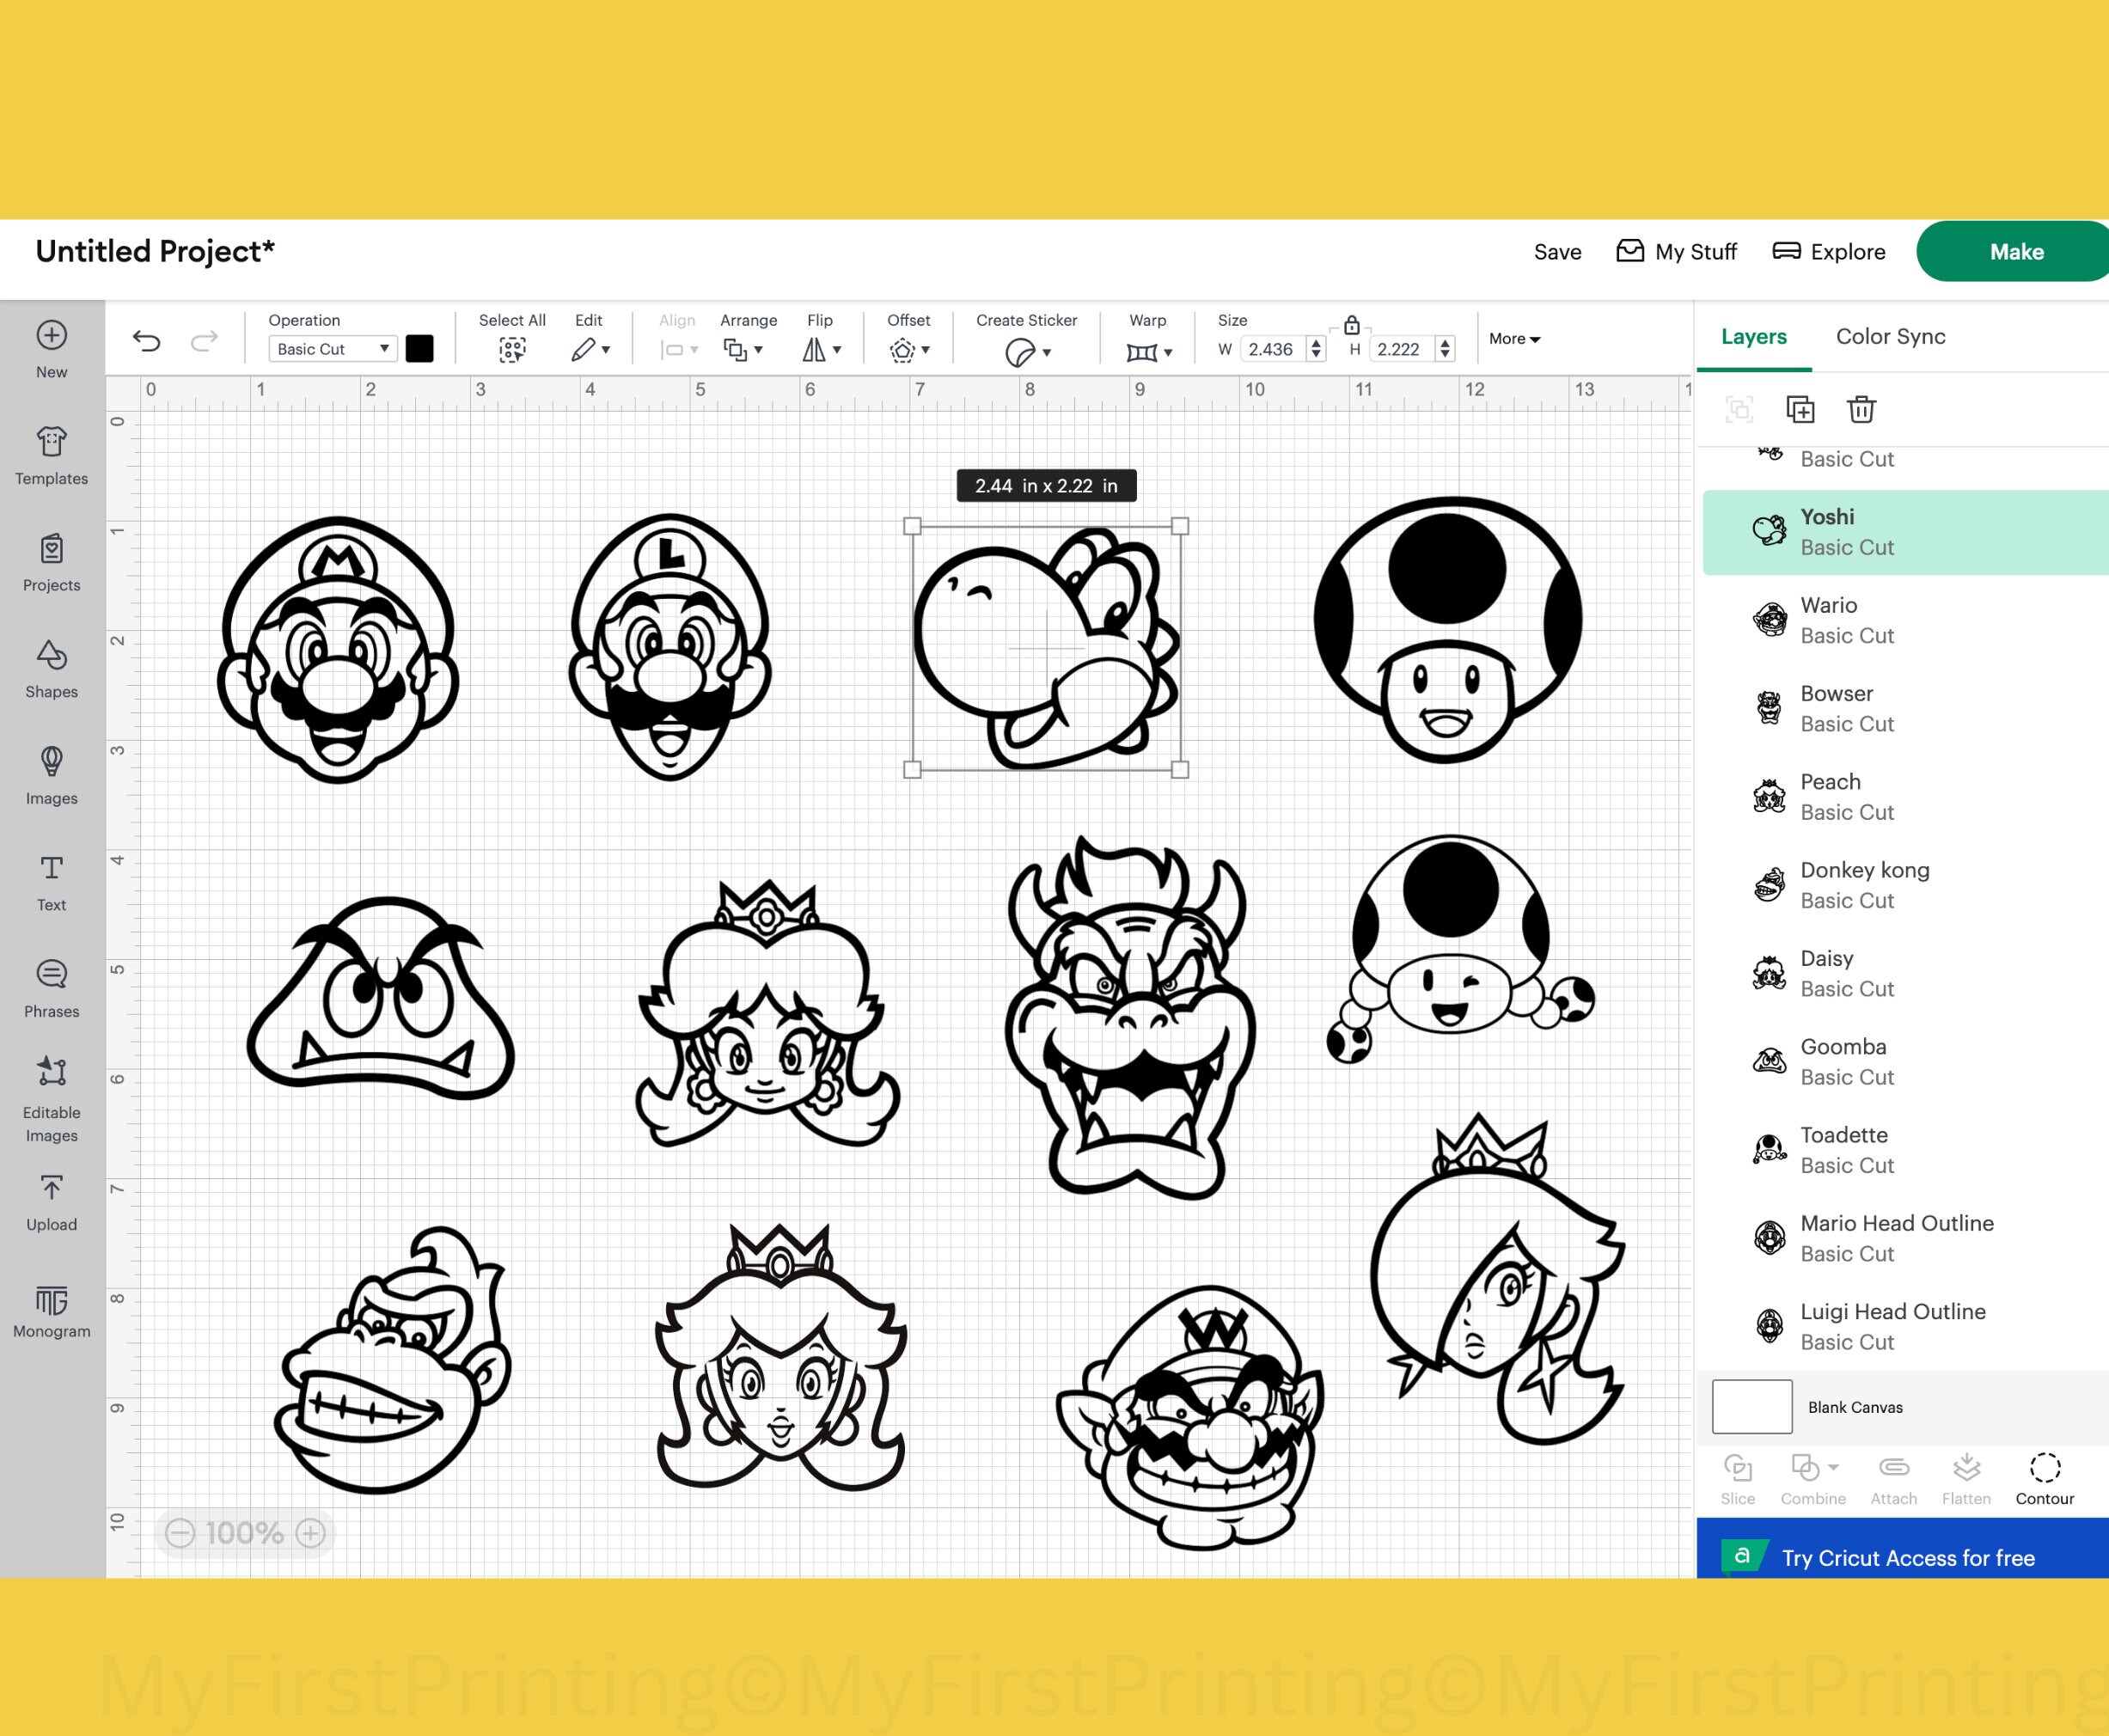Open the cut color swatch picker
This screenshot has height=1736, width=2109.
coord(420,349)
